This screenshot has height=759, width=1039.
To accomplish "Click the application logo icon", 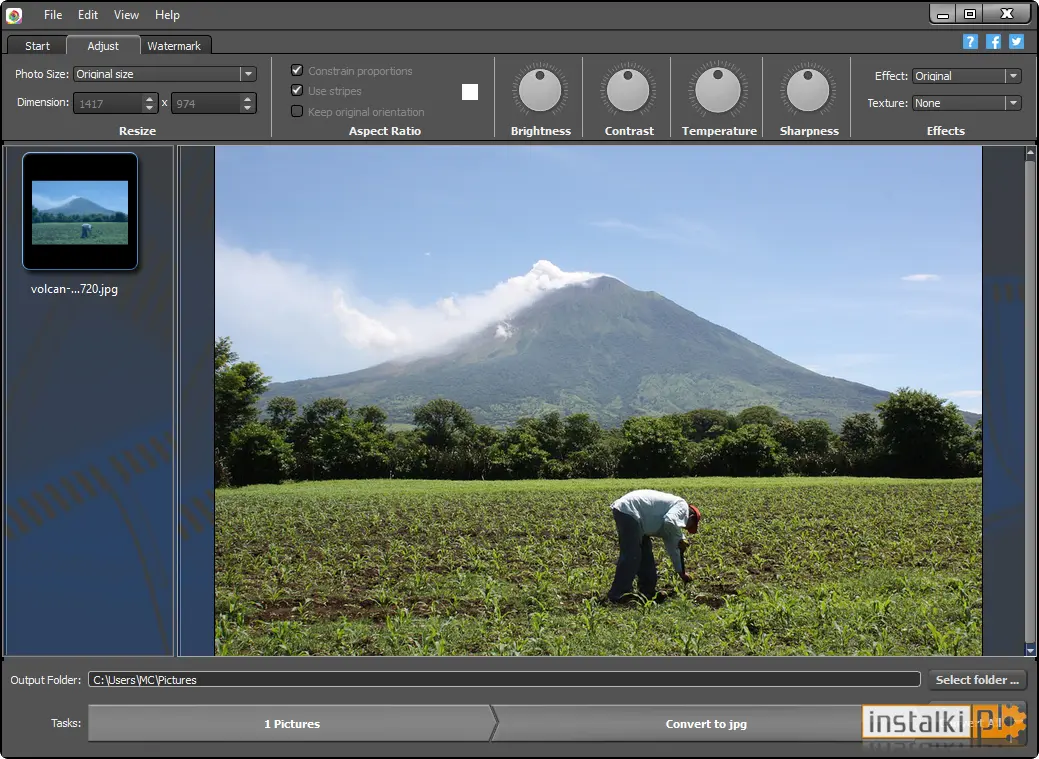I will pyautogui.click(x=14, y=15).
